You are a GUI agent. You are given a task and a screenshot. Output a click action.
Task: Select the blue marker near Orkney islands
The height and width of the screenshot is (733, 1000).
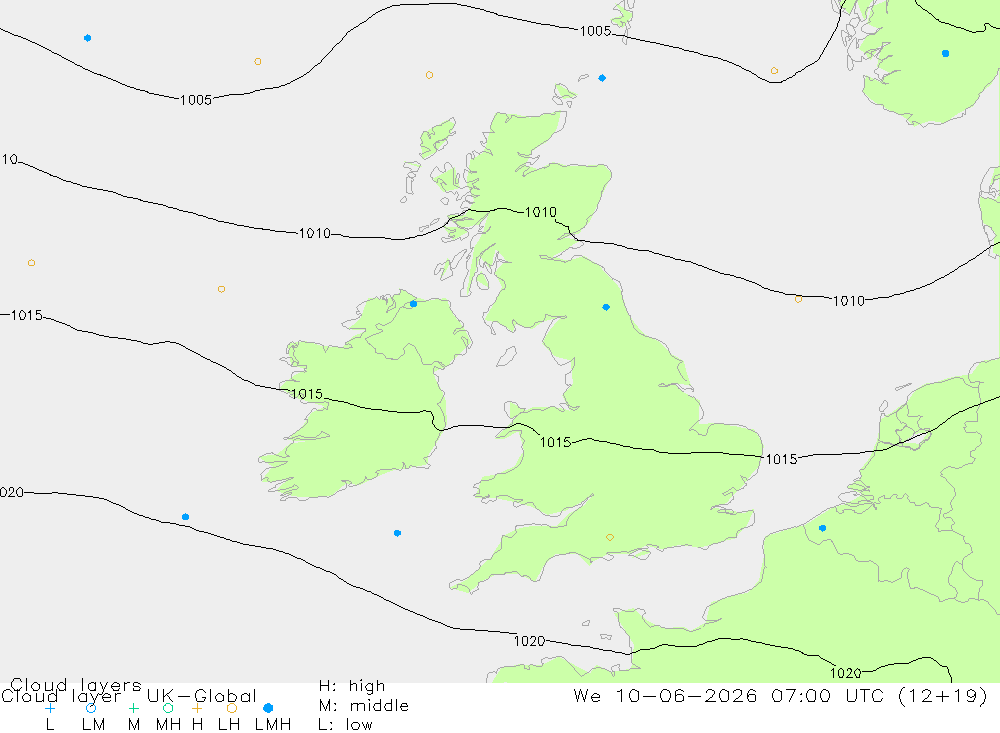602,78
